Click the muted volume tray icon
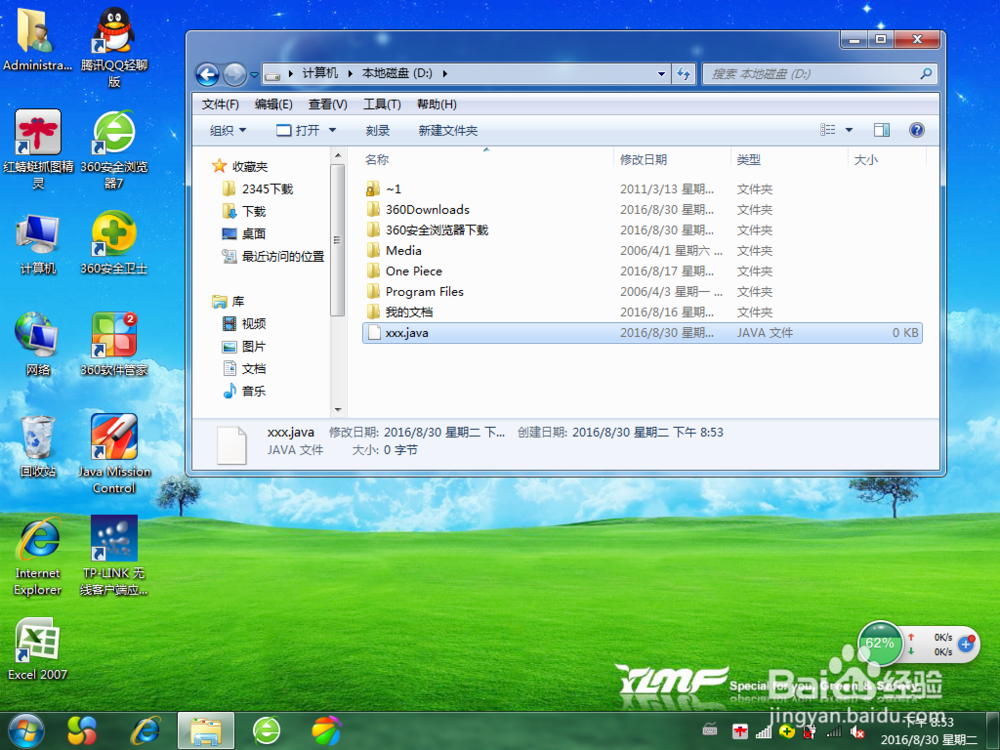The height and width of the screenshot is (750, 1000). point(857,732)
